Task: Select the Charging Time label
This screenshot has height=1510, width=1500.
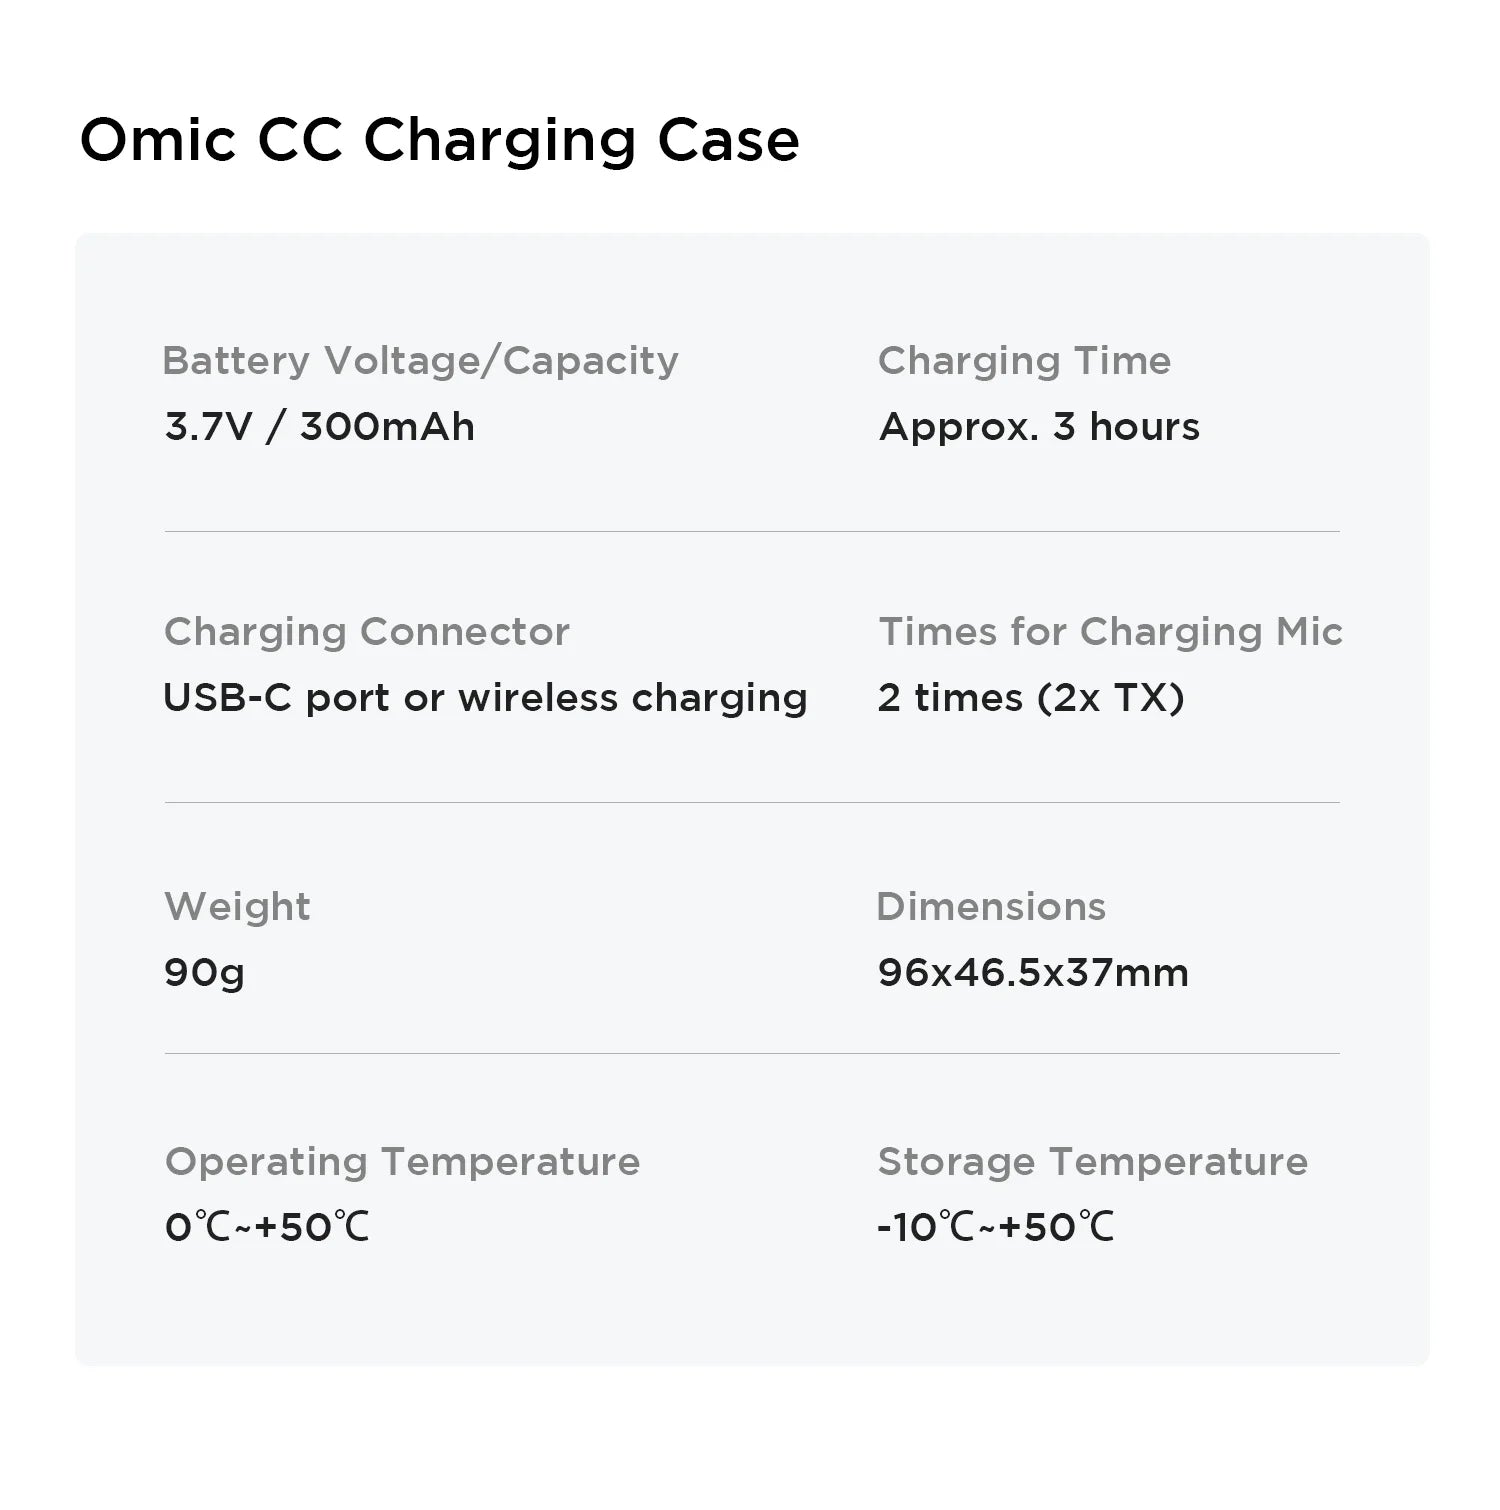Action: [x=1024, y=361]
